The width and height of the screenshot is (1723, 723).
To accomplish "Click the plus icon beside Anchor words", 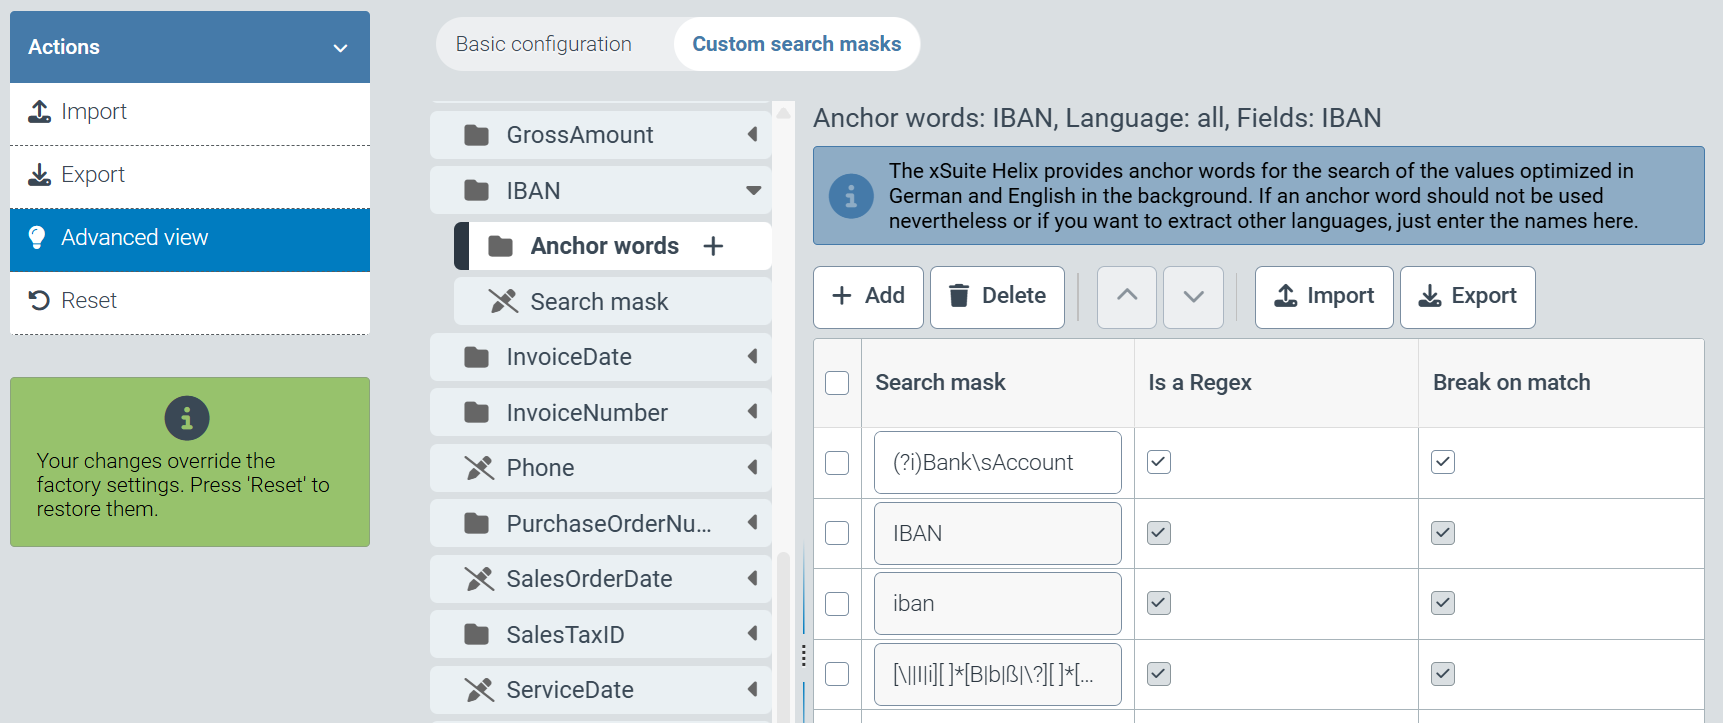I will (x=713, y=246).
